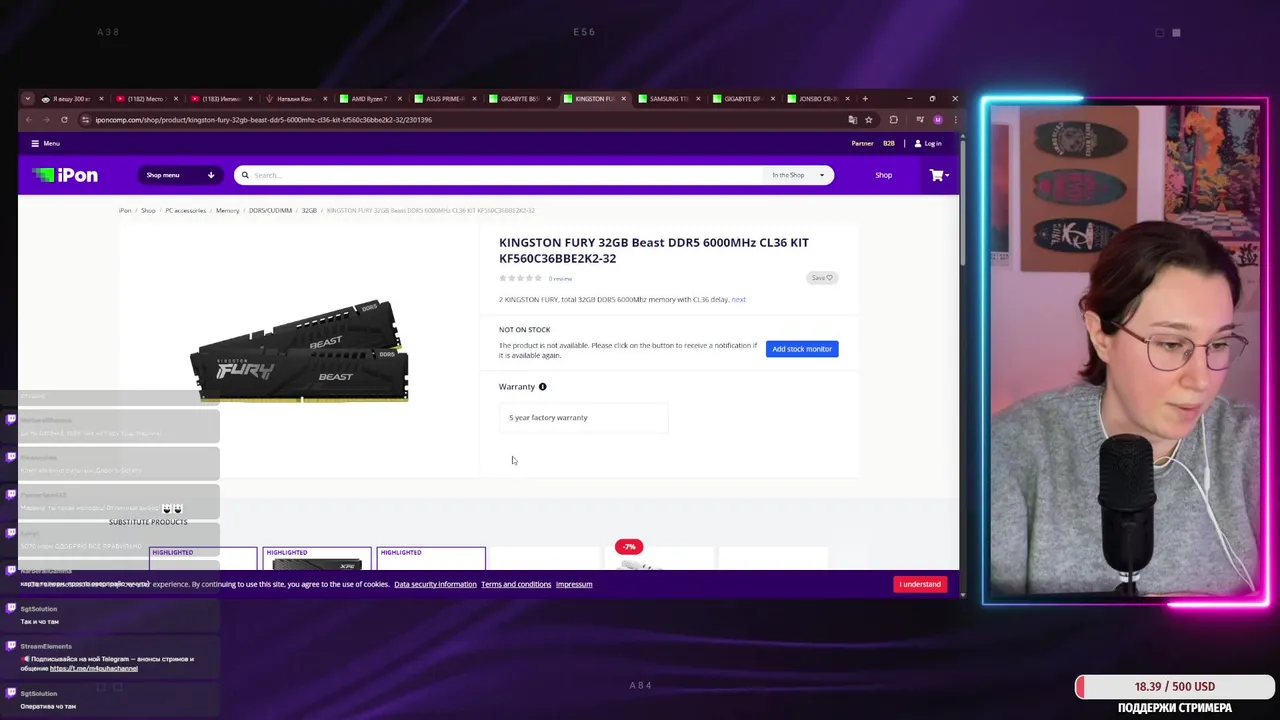
Task: Click the -7% discount badge
Action: coord(629,547)
